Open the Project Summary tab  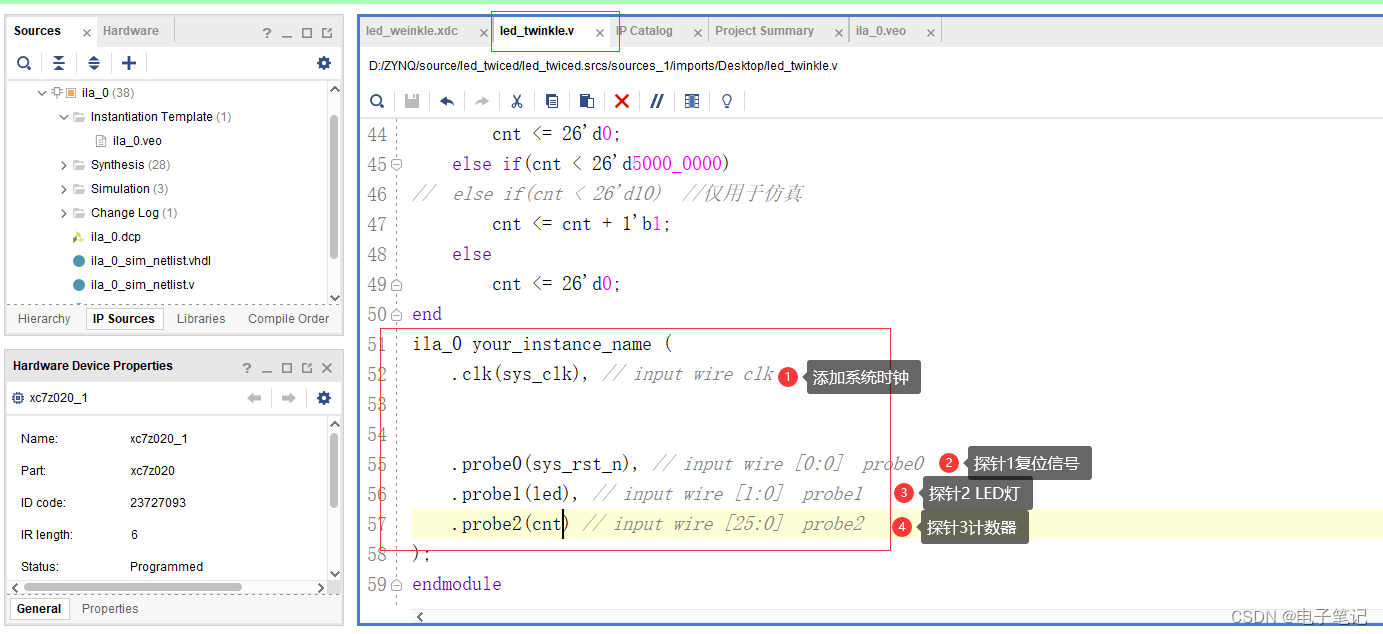(764, 31)
